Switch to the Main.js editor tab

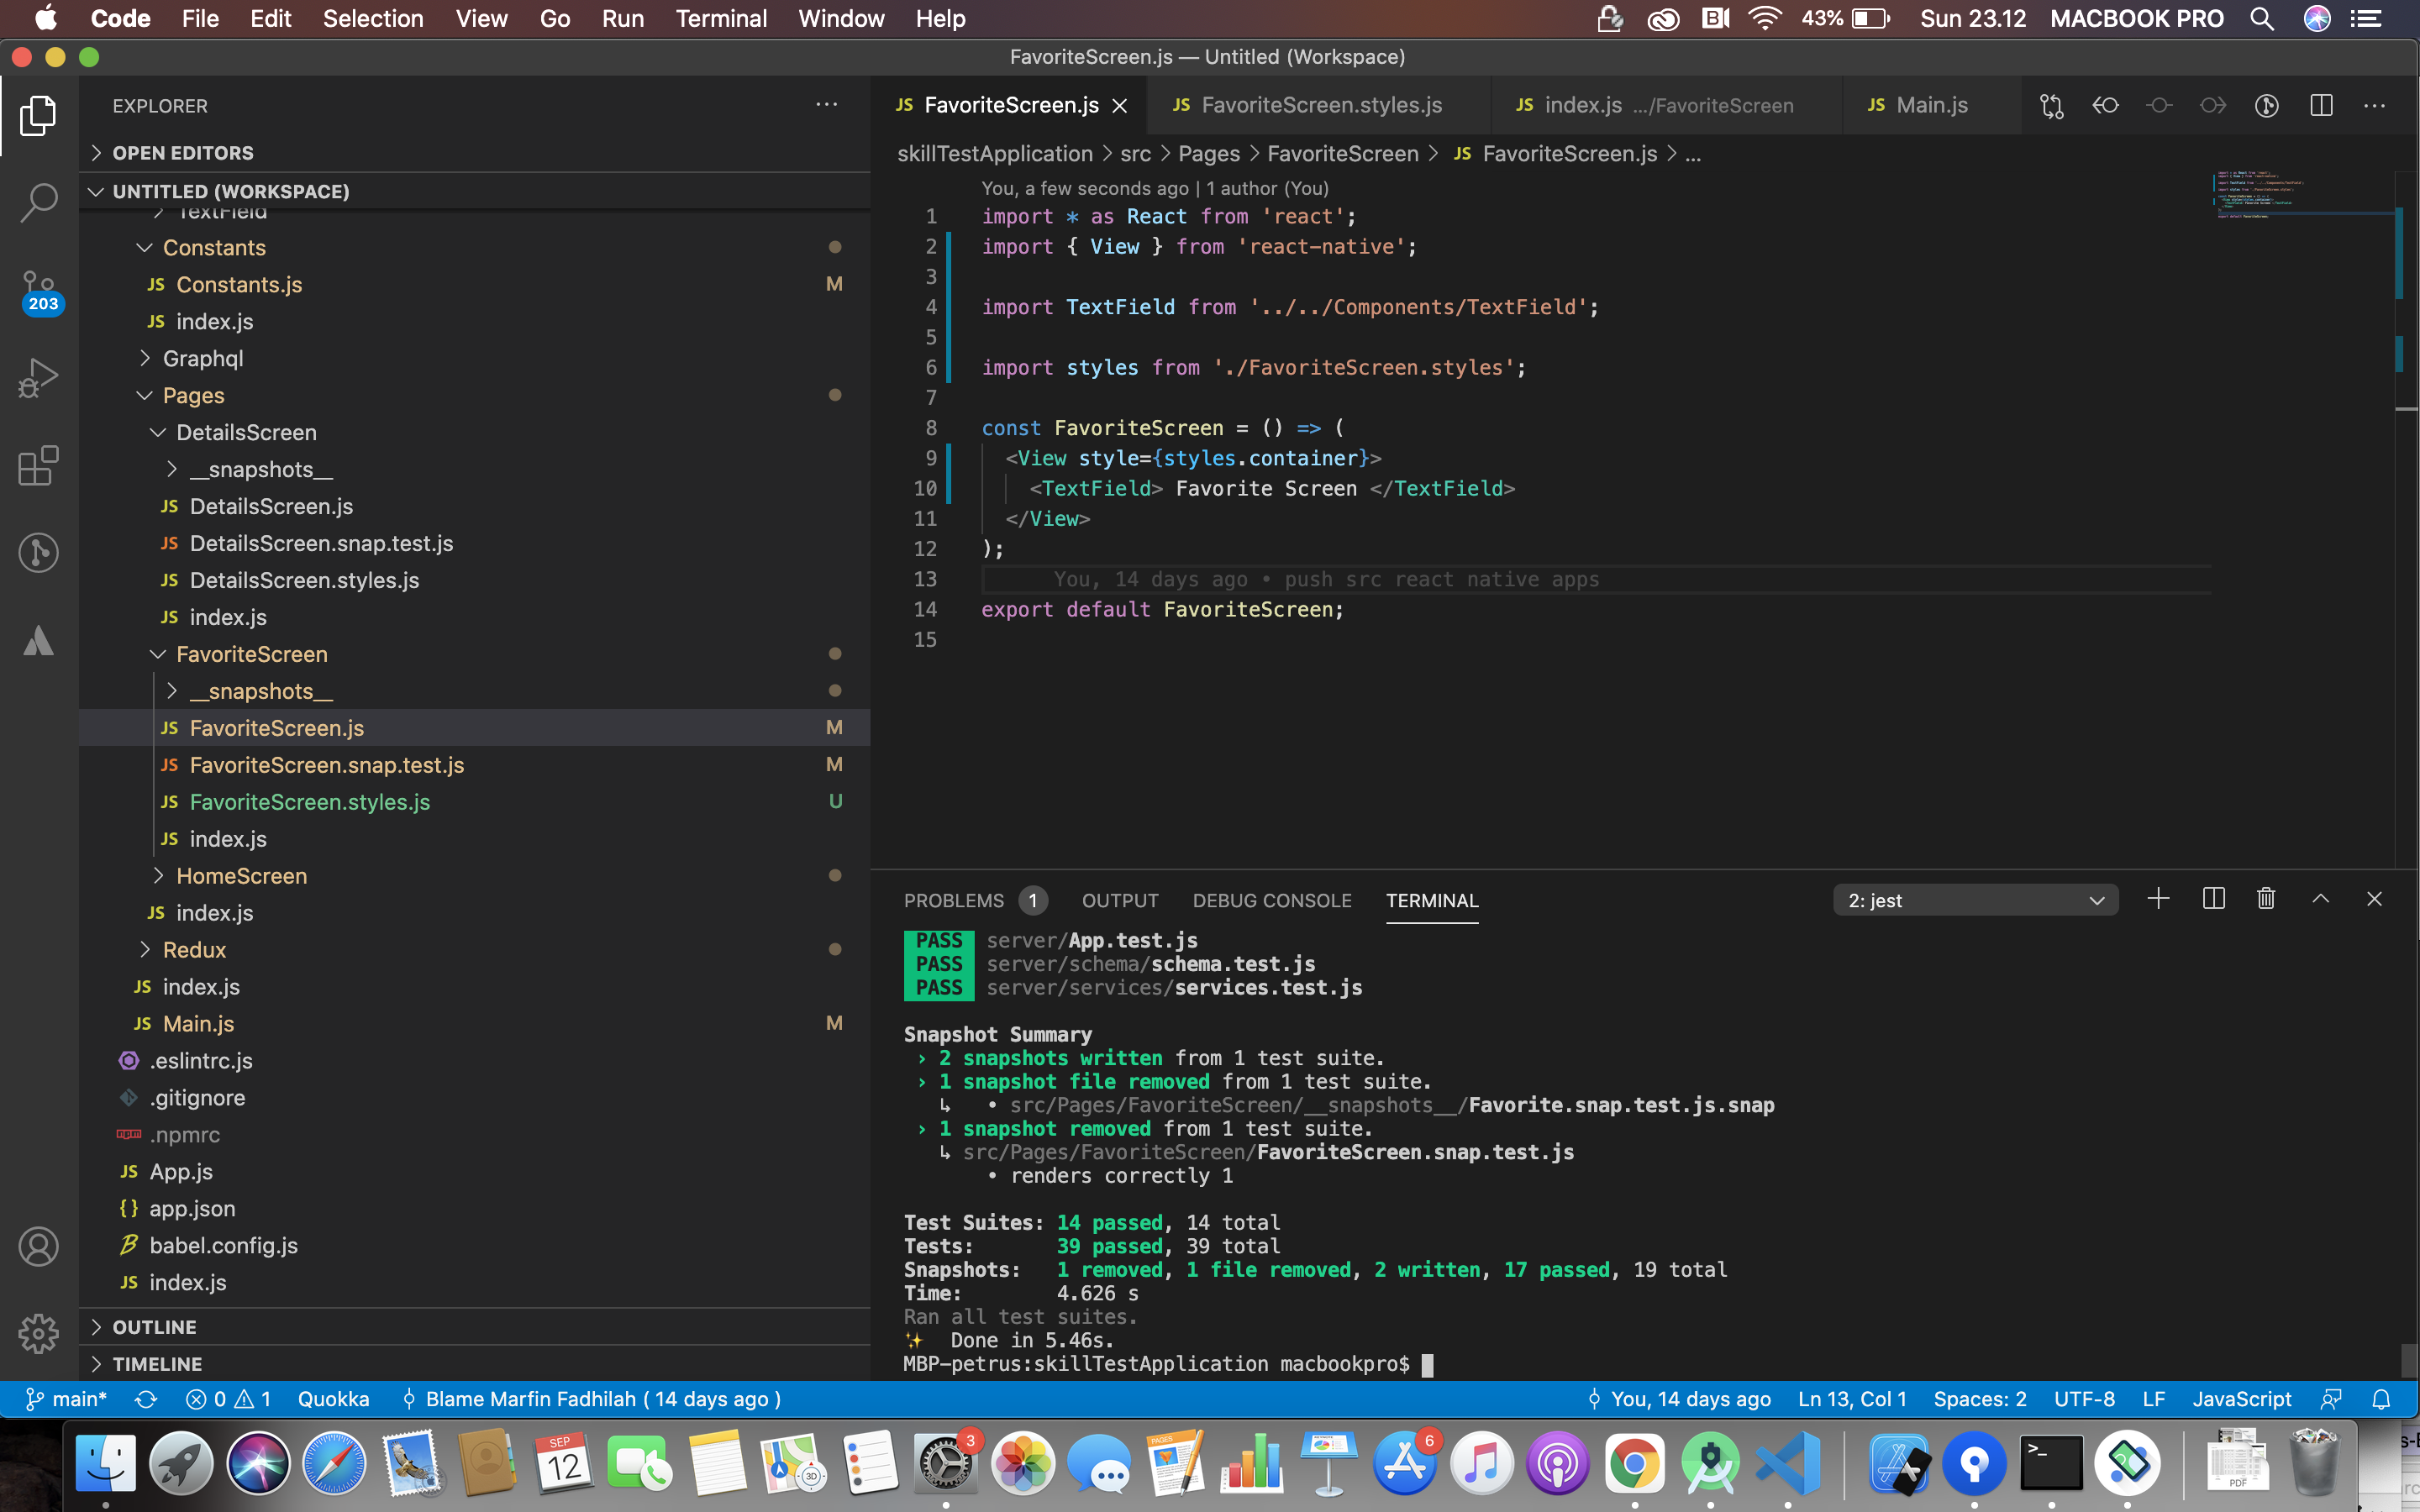1931,105
